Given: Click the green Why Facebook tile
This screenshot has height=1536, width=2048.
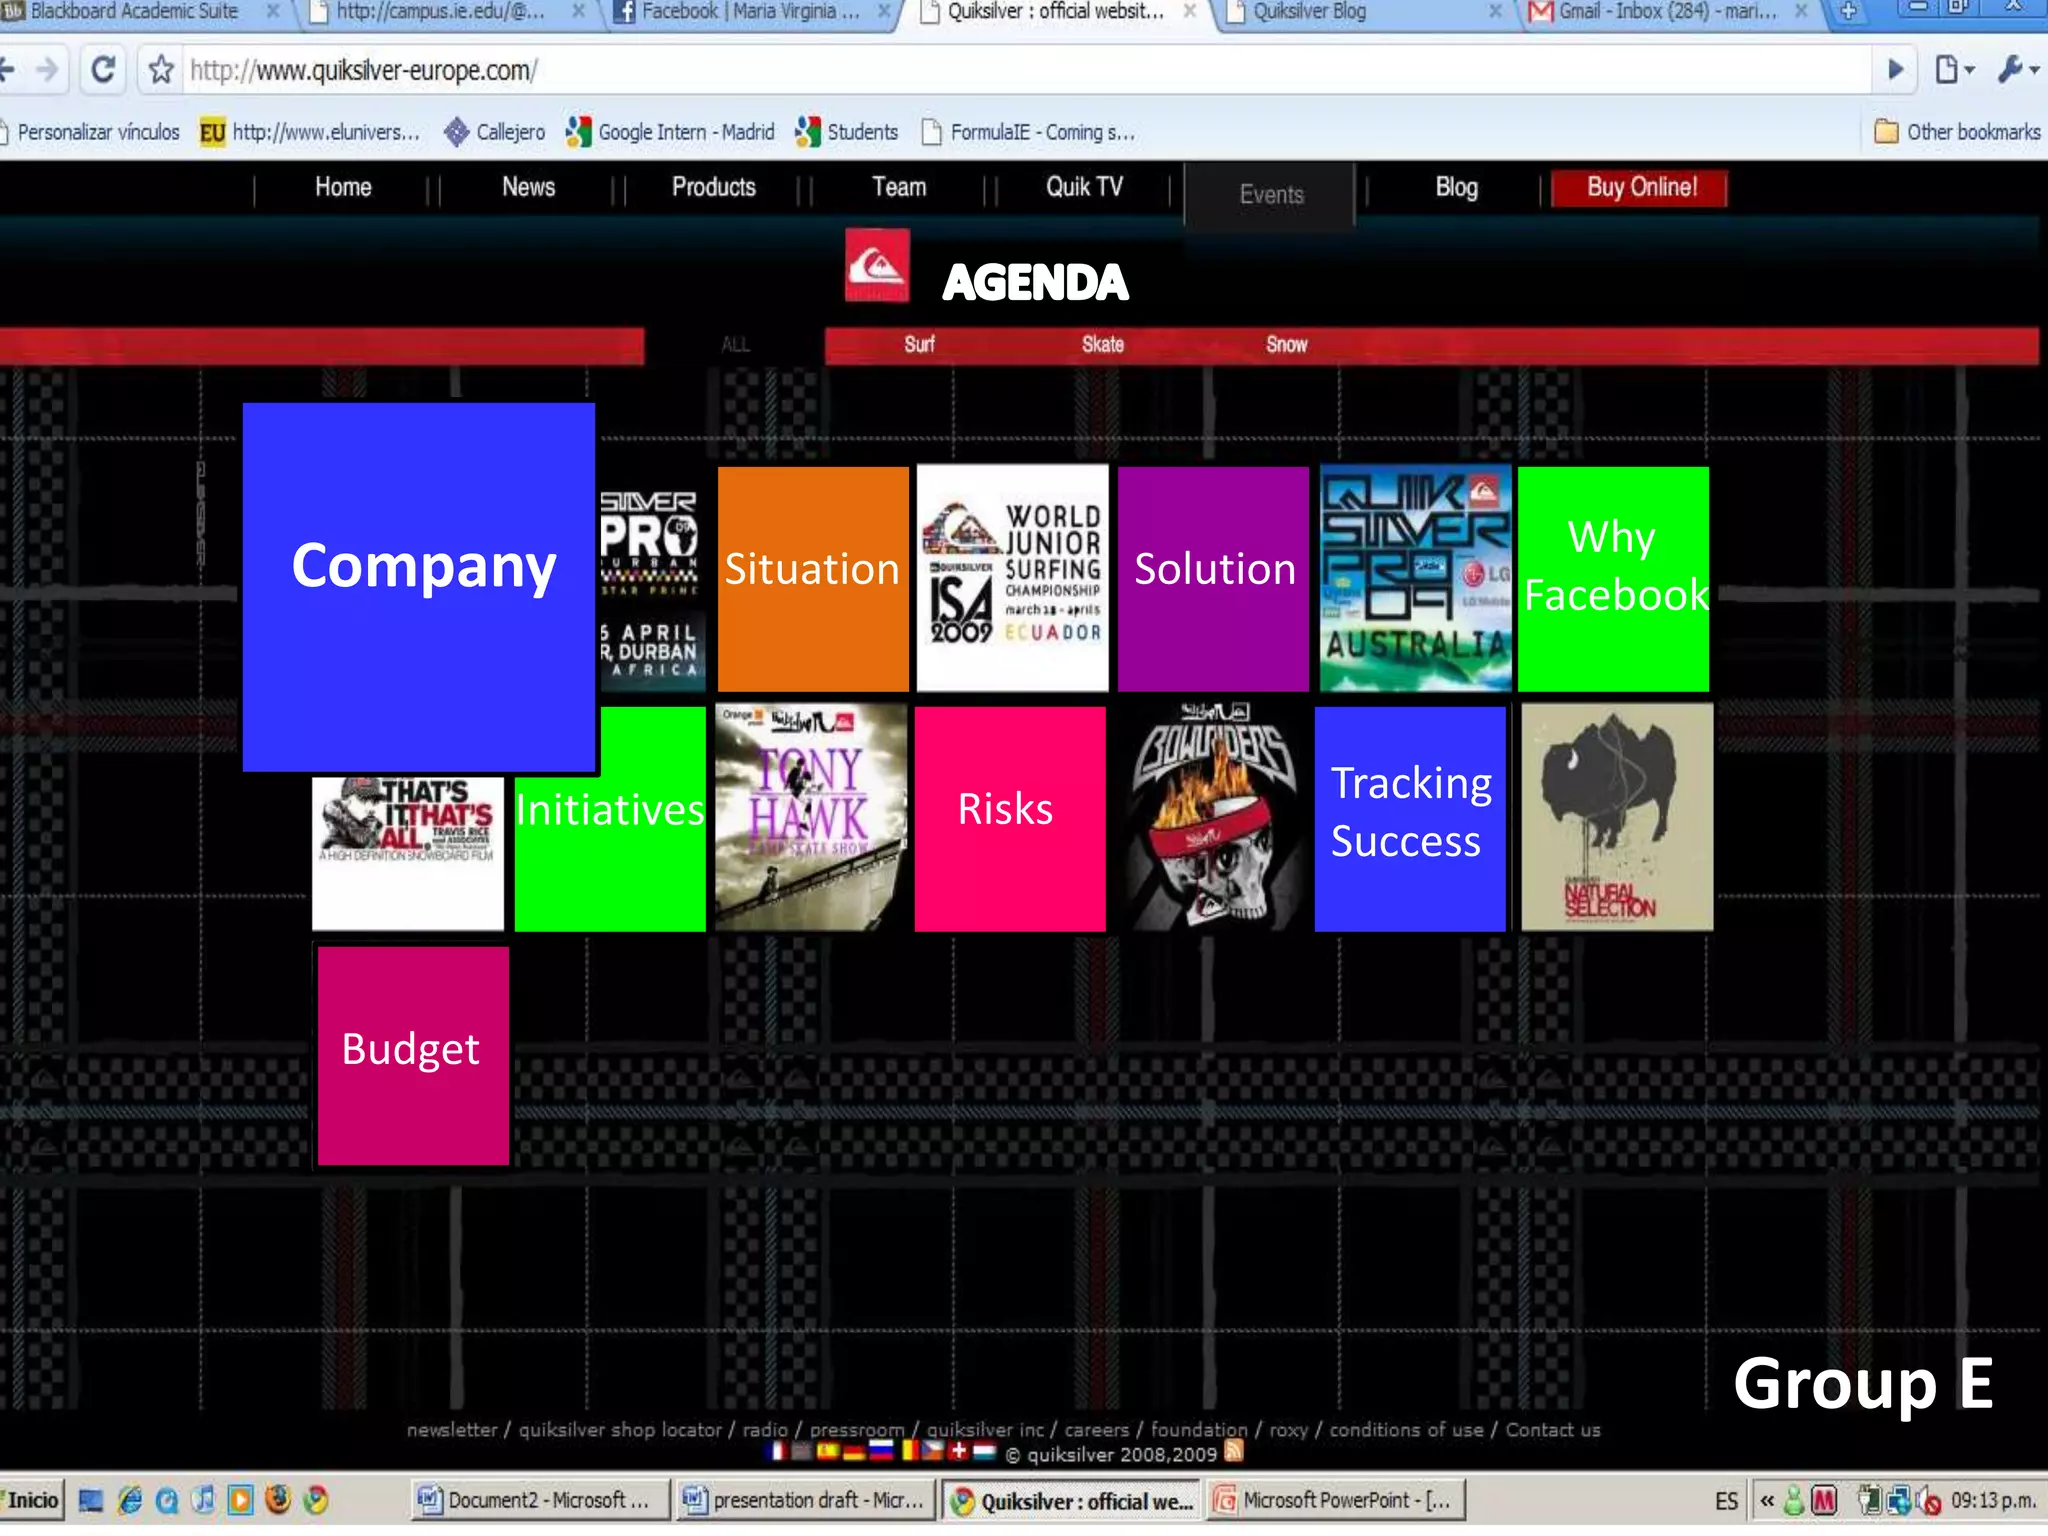Looking at the screenshot, I should tap(1613, 579).
